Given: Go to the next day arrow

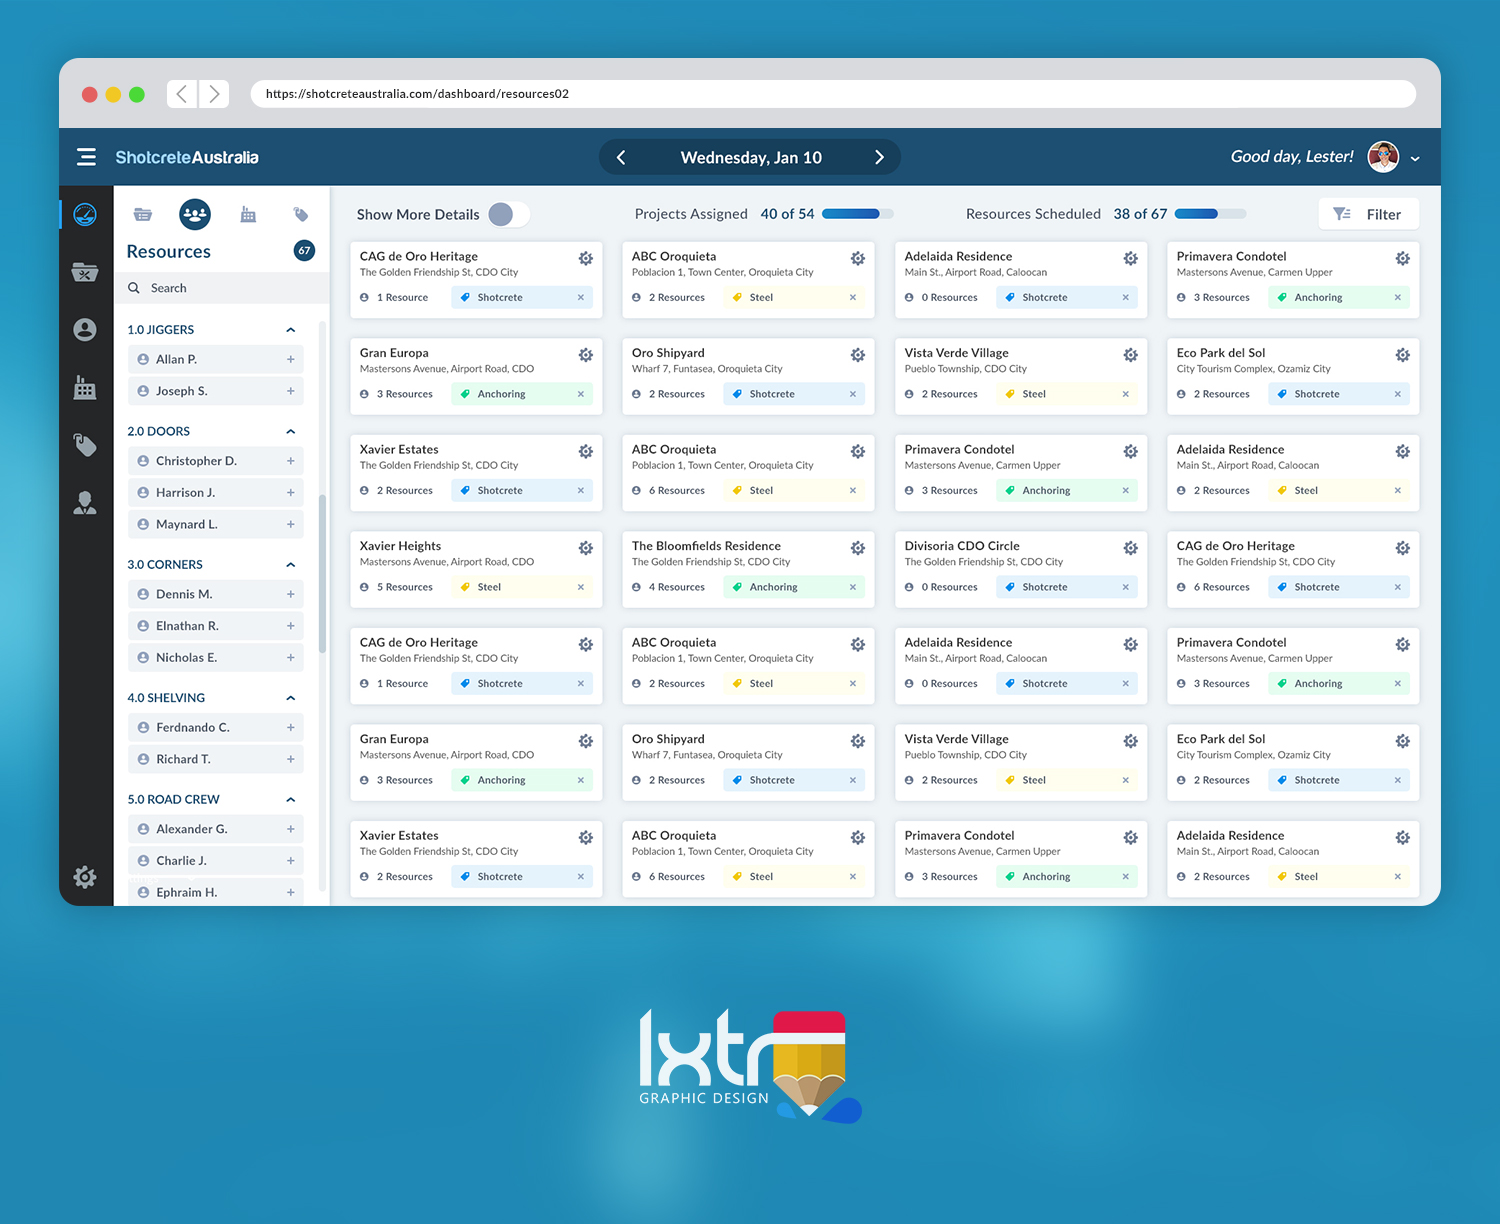Looking at the screenshot, I should point(879,157).
